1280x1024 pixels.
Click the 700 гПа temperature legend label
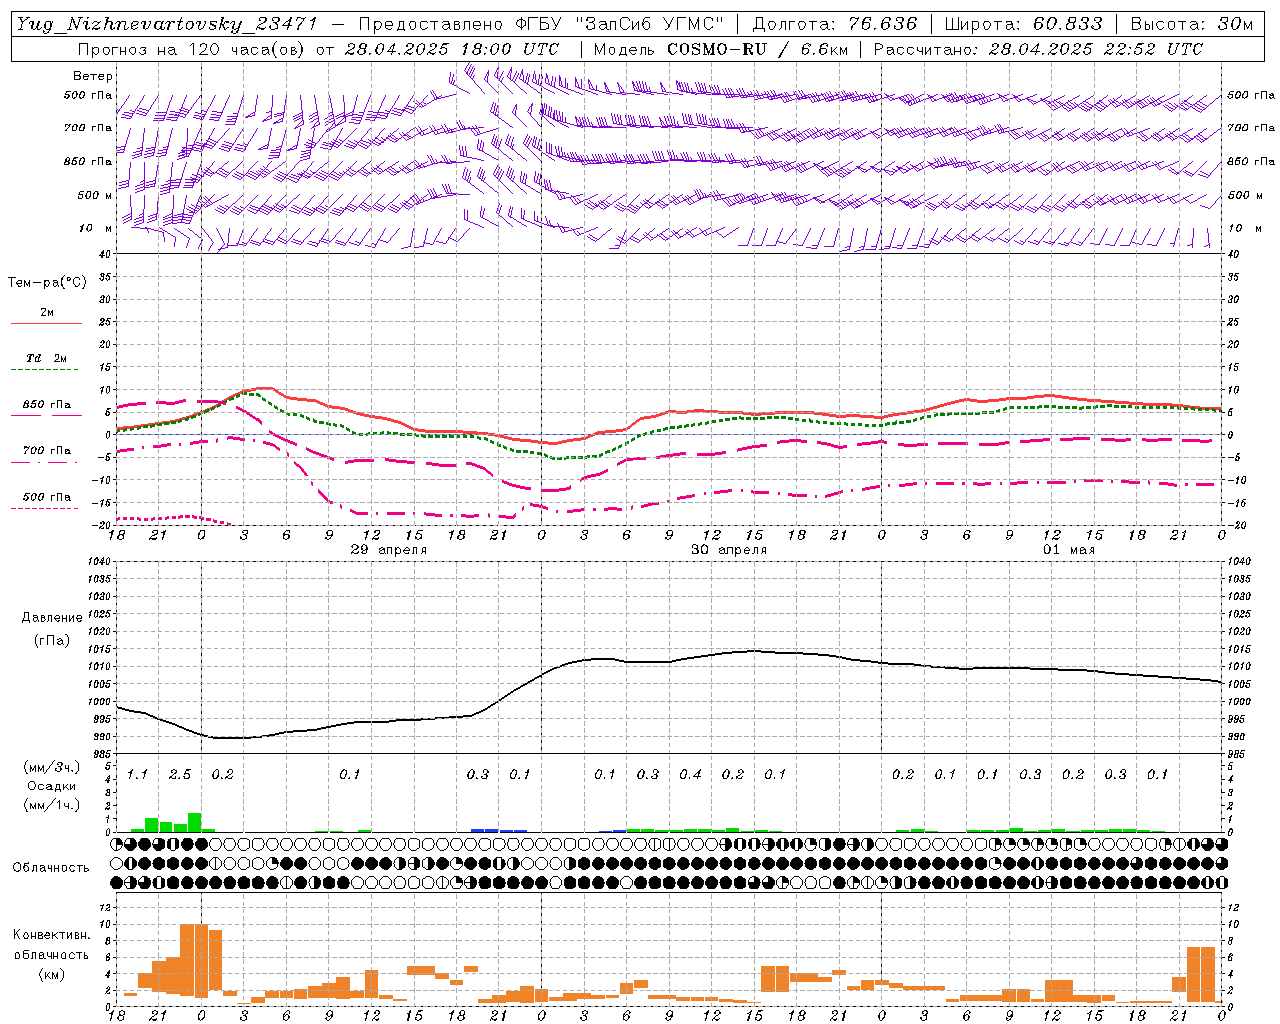click(x=46, y=451)
